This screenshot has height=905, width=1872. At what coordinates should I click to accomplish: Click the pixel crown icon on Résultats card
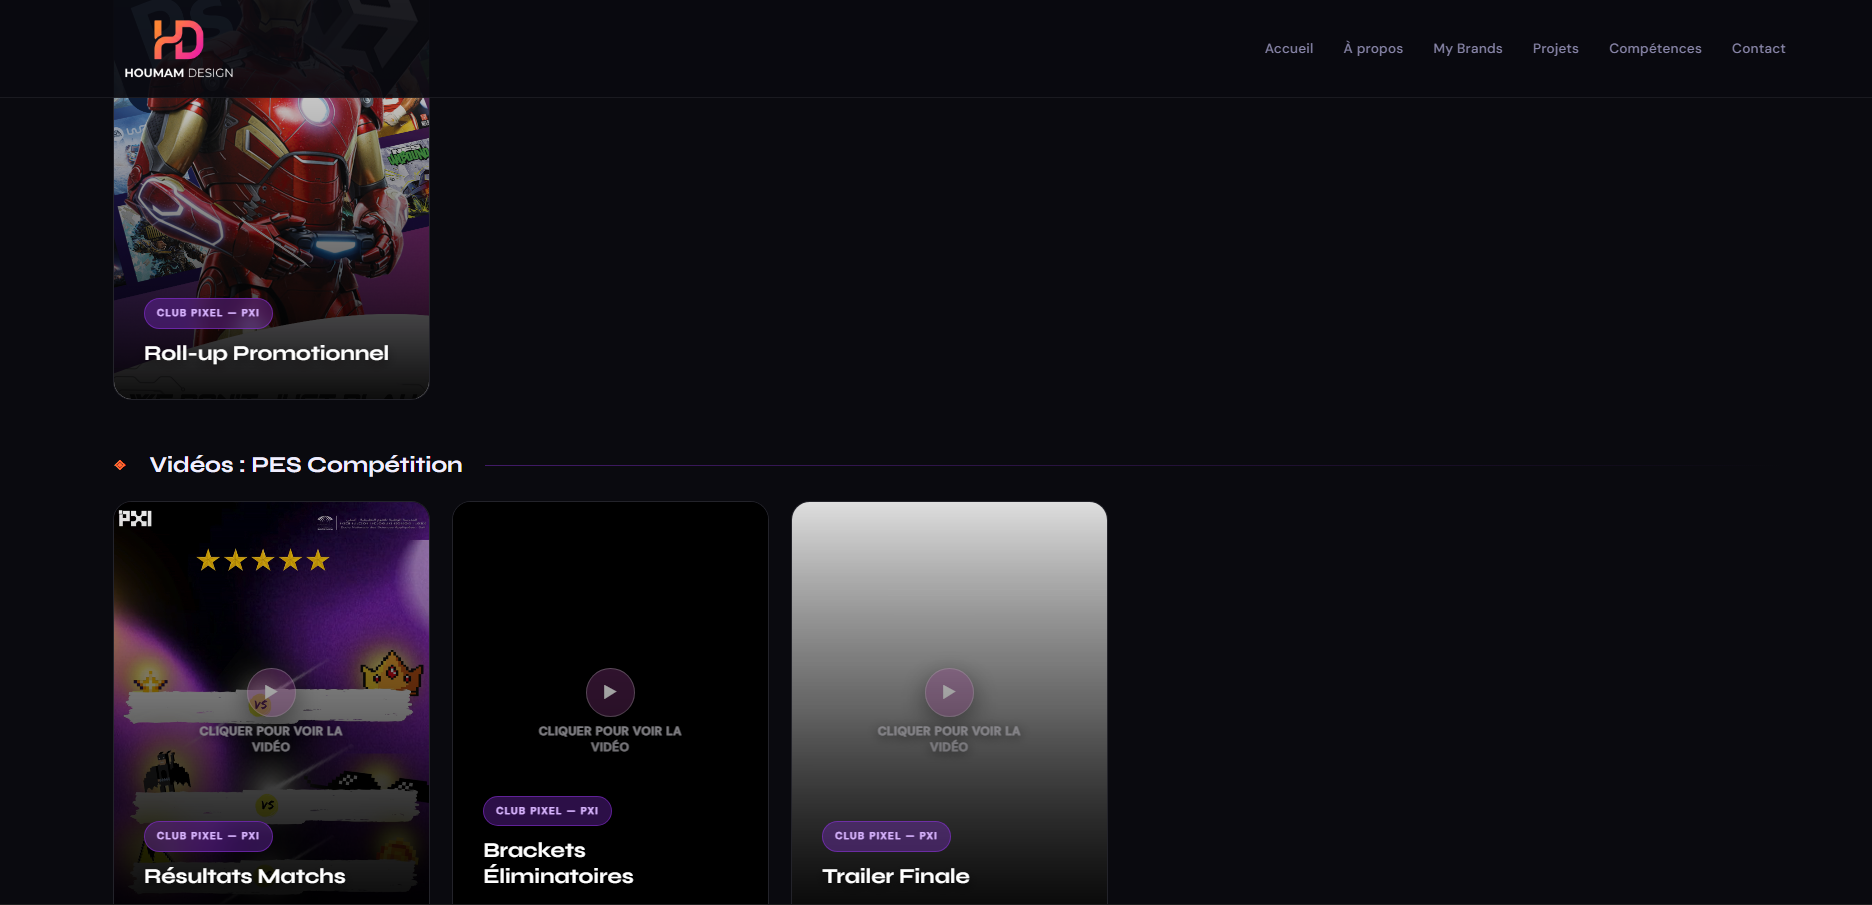point(392,671)
